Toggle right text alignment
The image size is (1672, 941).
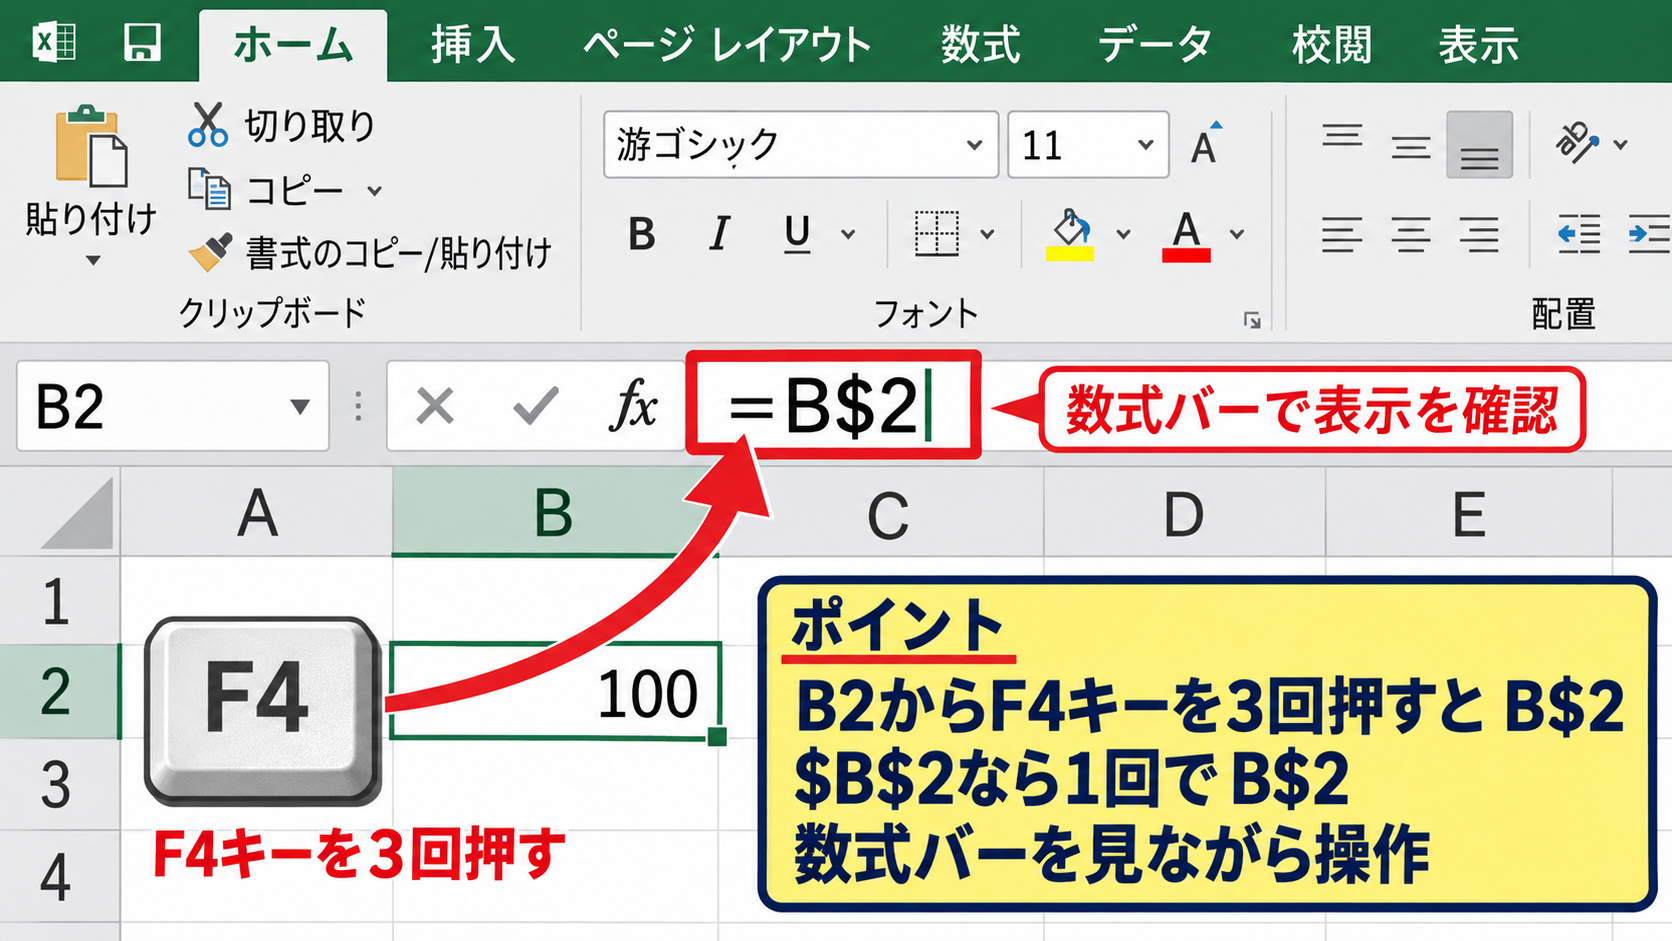(1479, 234)
